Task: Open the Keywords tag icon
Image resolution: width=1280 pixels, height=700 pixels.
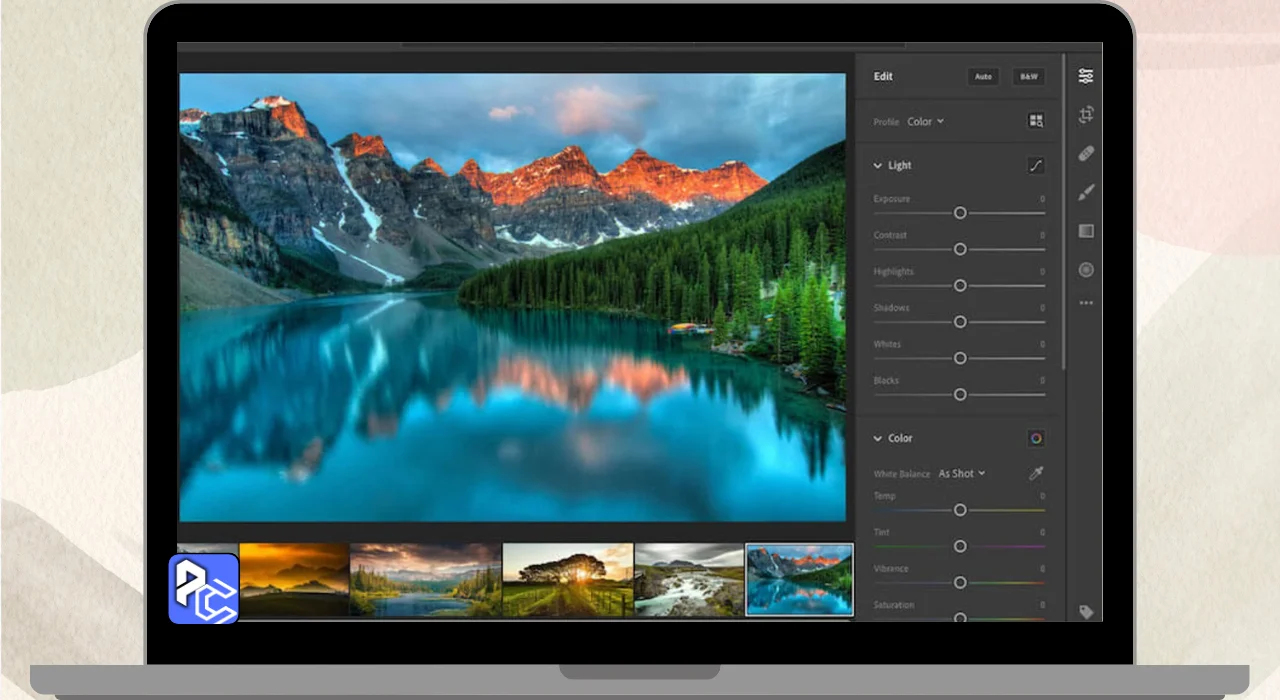Action: pyautogui.click(x=1086, y=612)
